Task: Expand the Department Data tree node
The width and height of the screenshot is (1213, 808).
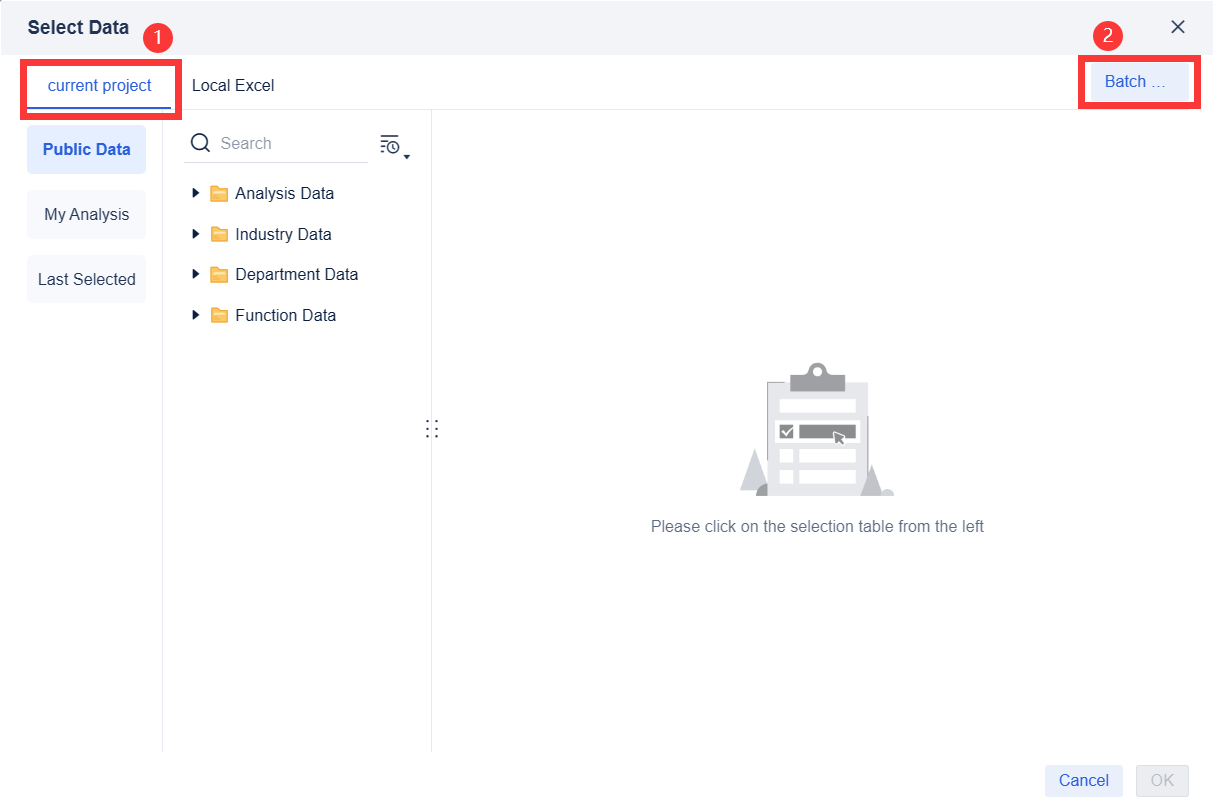Action: click(196, 274)
